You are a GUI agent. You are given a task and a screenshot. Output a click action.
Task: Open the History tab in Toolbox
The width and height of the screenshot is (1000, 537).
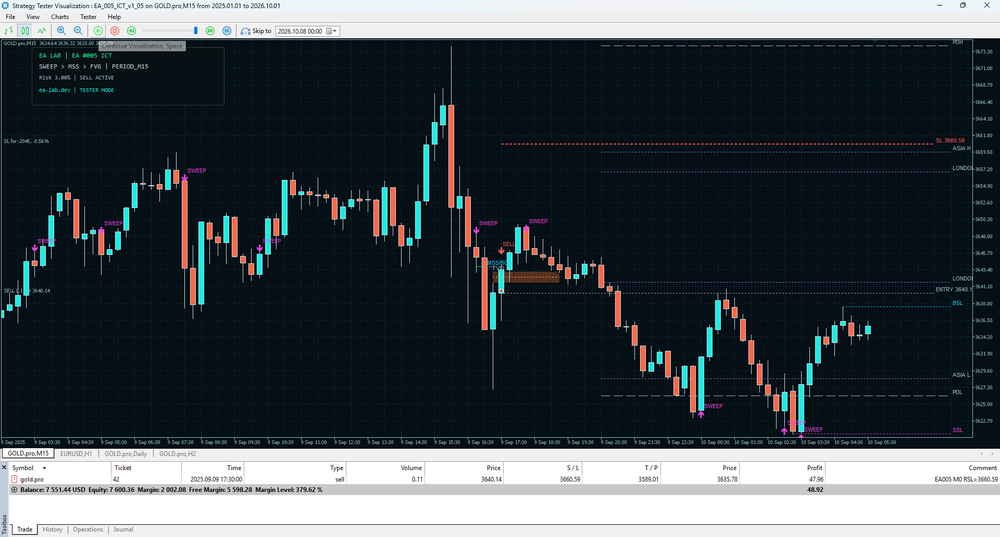pyautogui.click(x=52, y=529)
